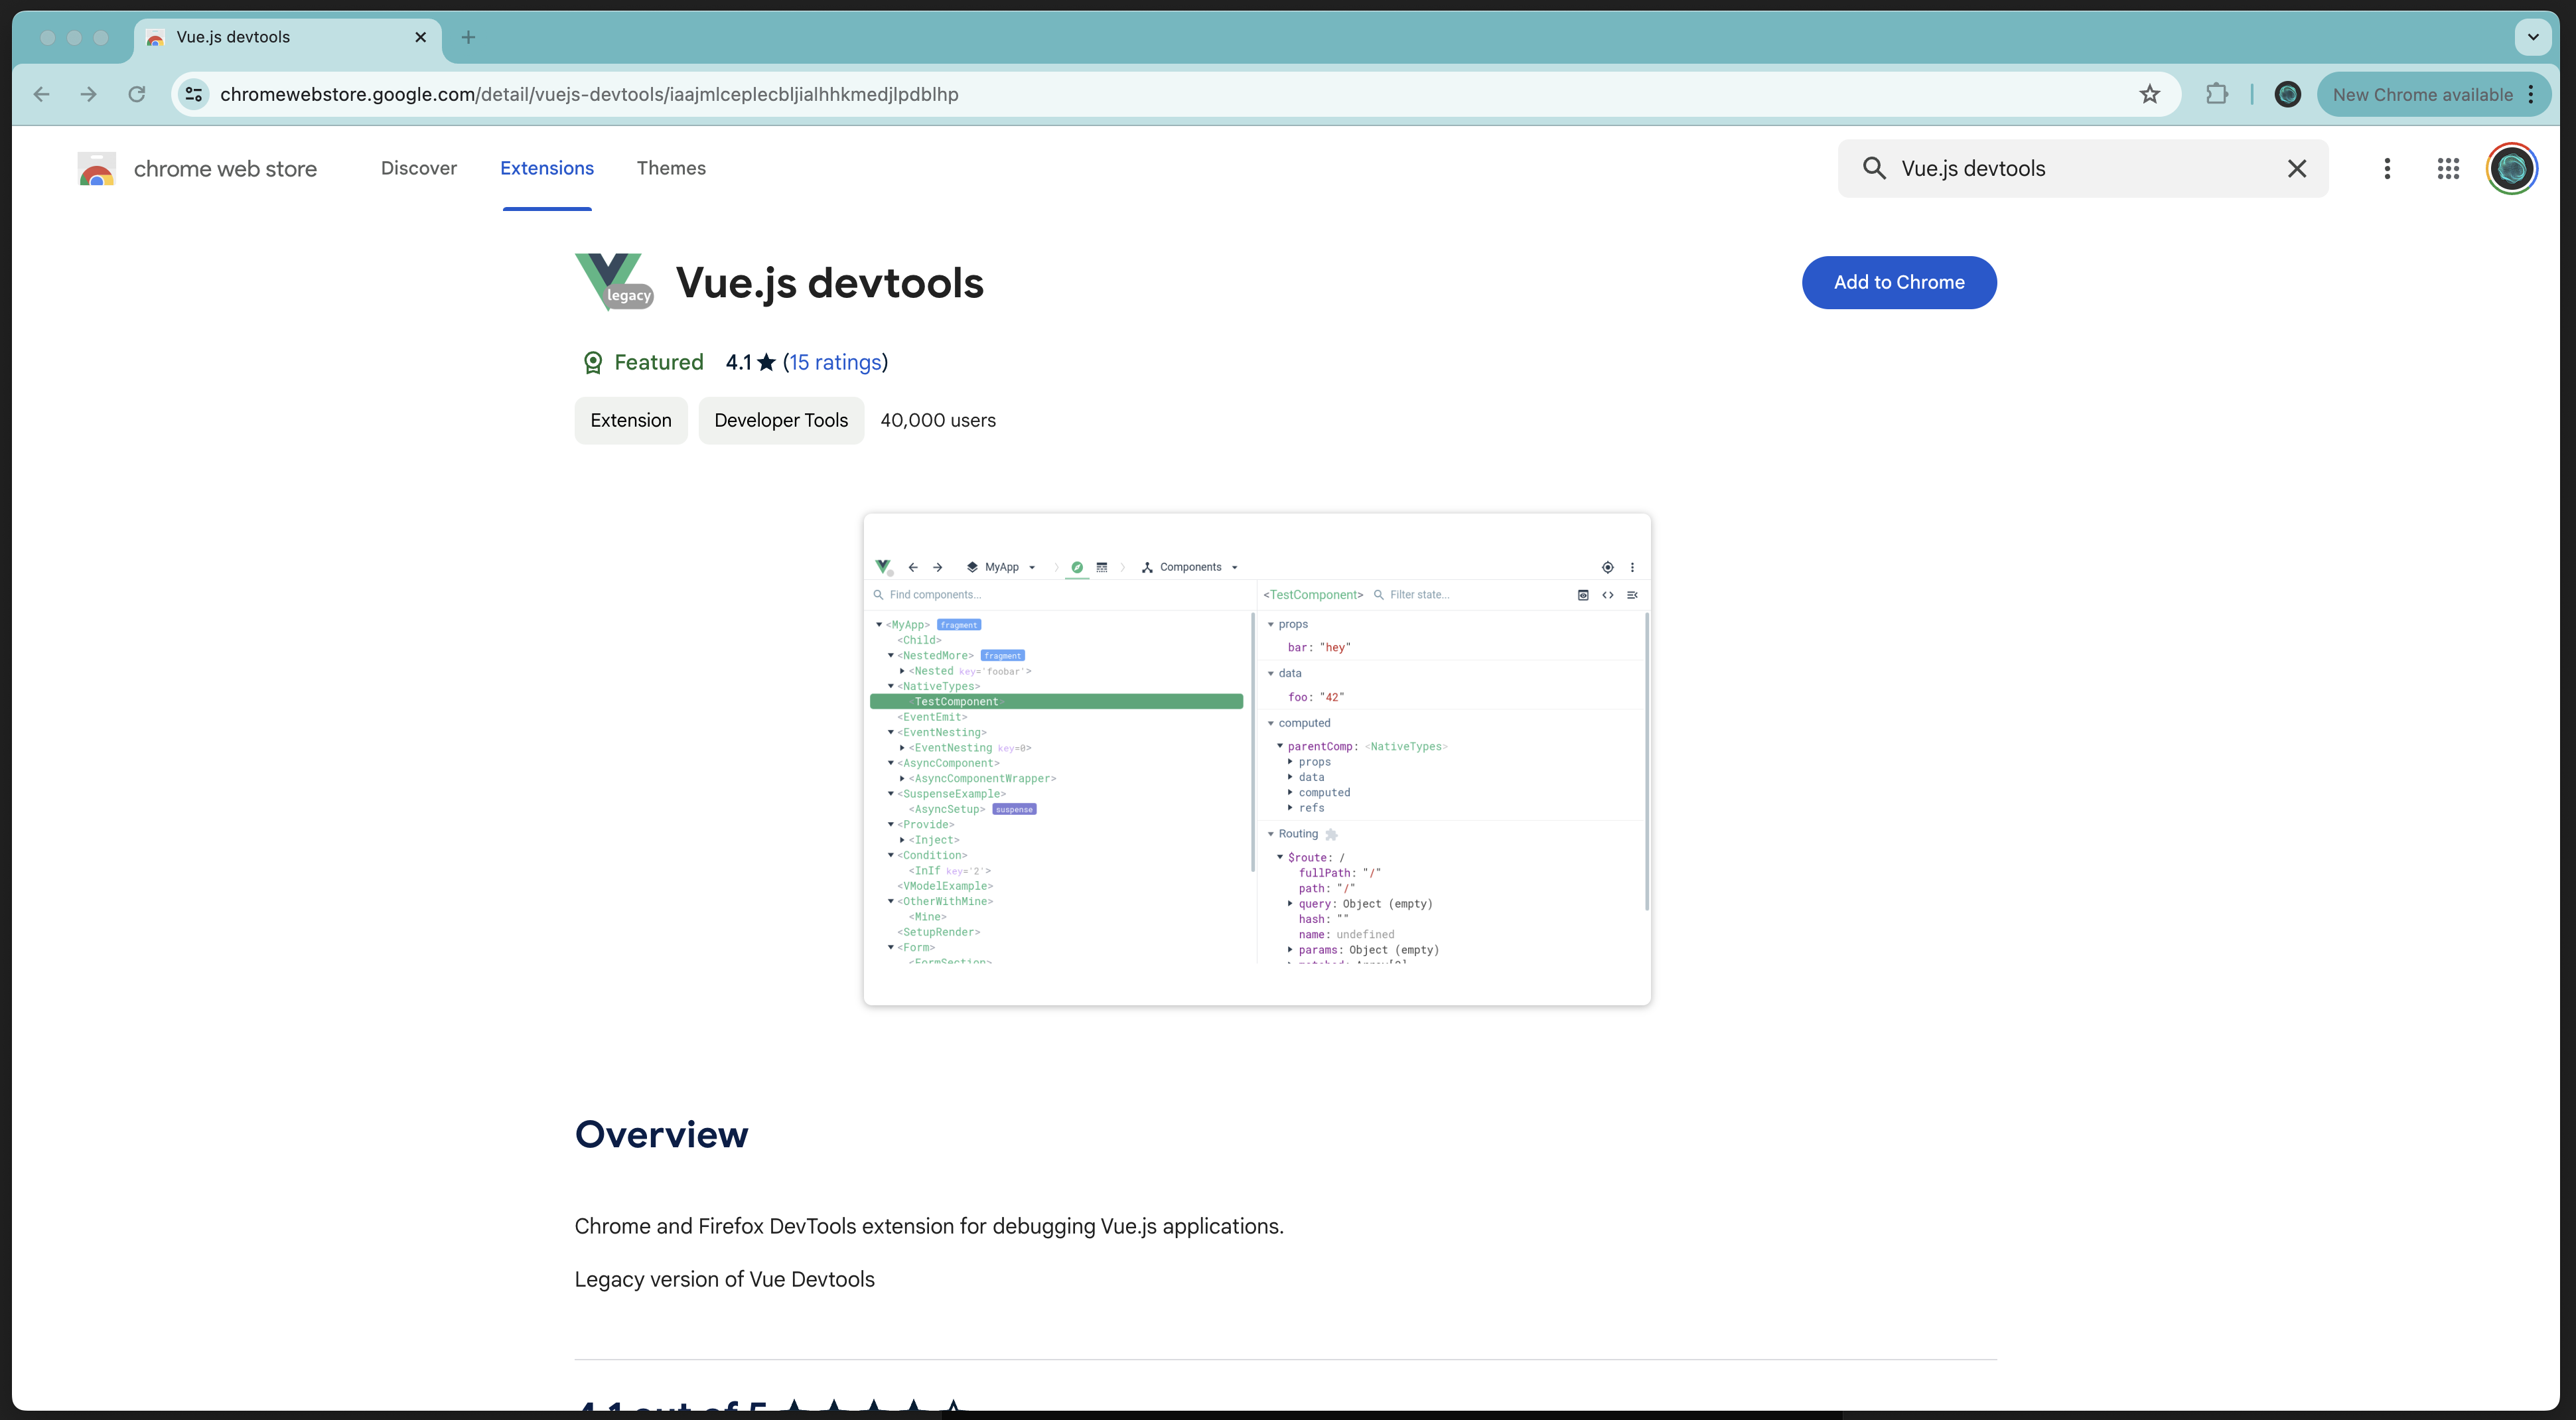The width and height of the screenshot is (2576, 1420).
Task: Open the Chrome profile avatar in toolbar
Action: [x=2287, y=94]
